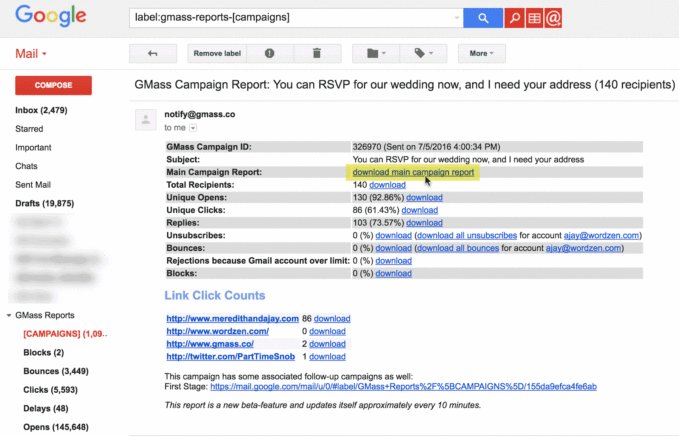The height and width of the screenshot is (436, 679).
Task: Download the Replies list
Action: [424, 223]
